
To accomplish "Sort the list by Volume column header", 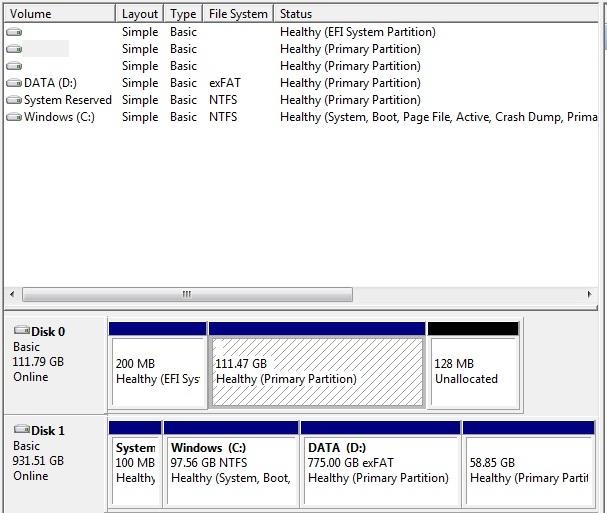I will pyautogui.click(x=58, y=14).
